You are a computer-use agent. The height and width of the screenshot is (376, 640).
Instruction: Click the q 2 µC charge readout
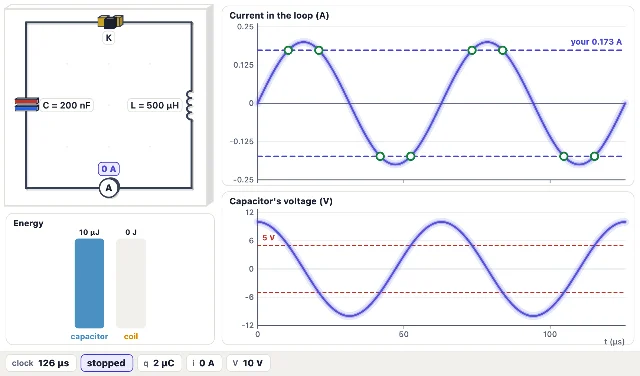tap(159, 363)
